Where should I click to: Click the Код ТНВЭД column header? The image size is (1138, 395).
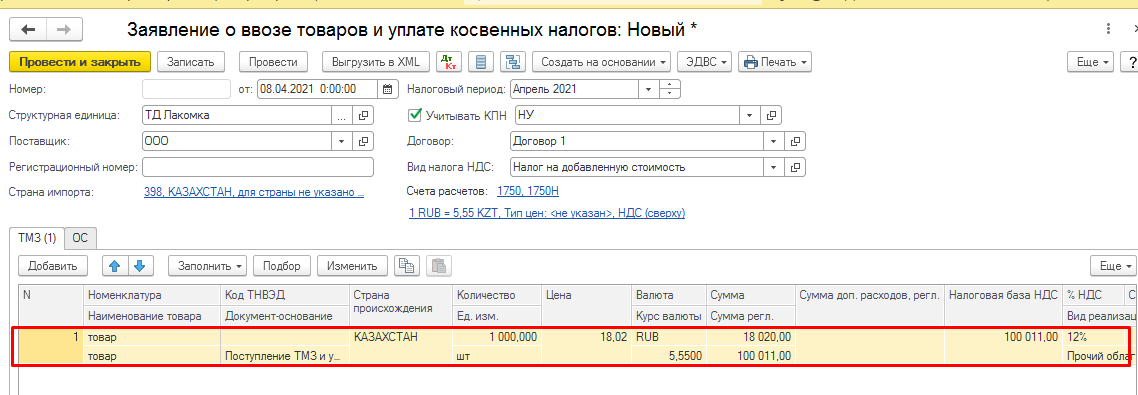[284, 296]
